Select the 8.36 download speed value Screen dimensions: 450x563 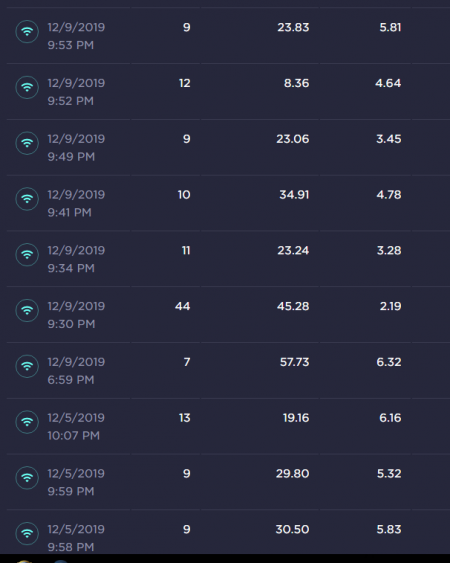[x=296, y=83]
